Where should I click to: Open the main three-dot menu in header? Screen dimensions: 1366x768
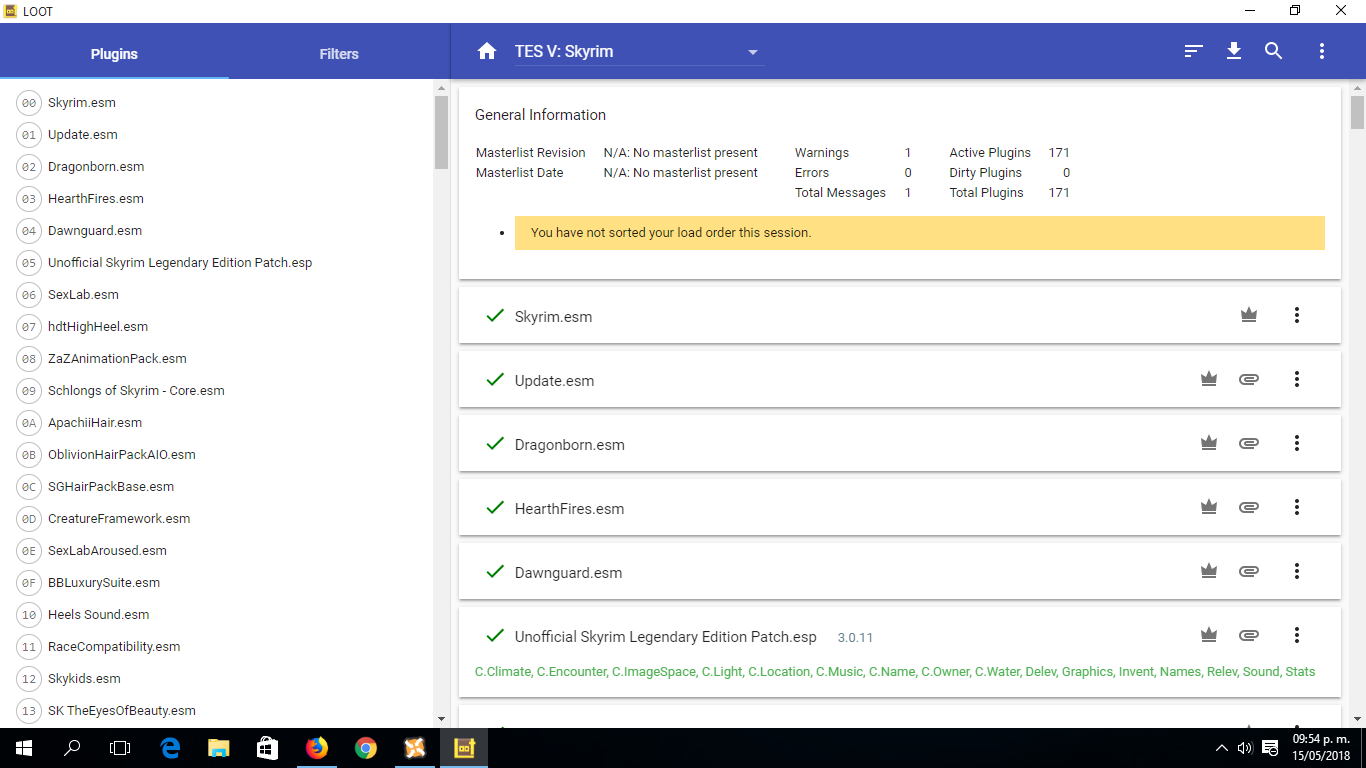(x=1322, y=52)
